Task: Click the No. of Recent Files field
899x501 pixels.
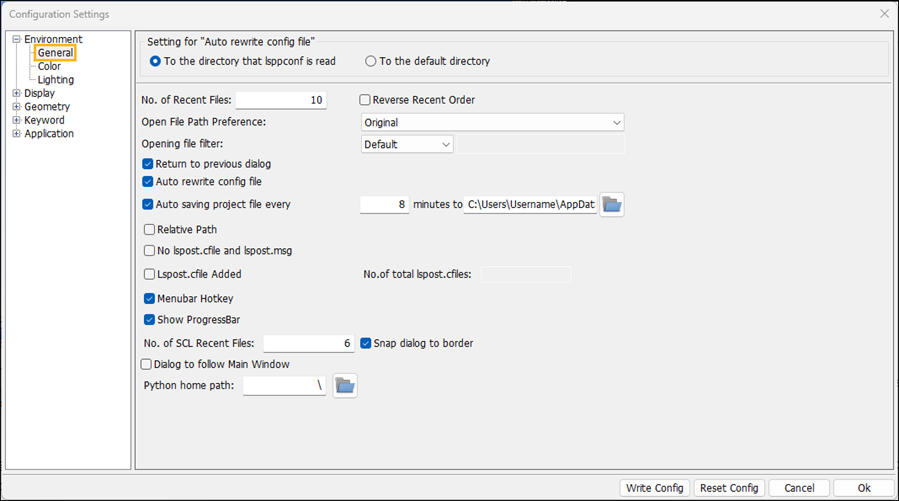Action: click(x=280, y=100)
